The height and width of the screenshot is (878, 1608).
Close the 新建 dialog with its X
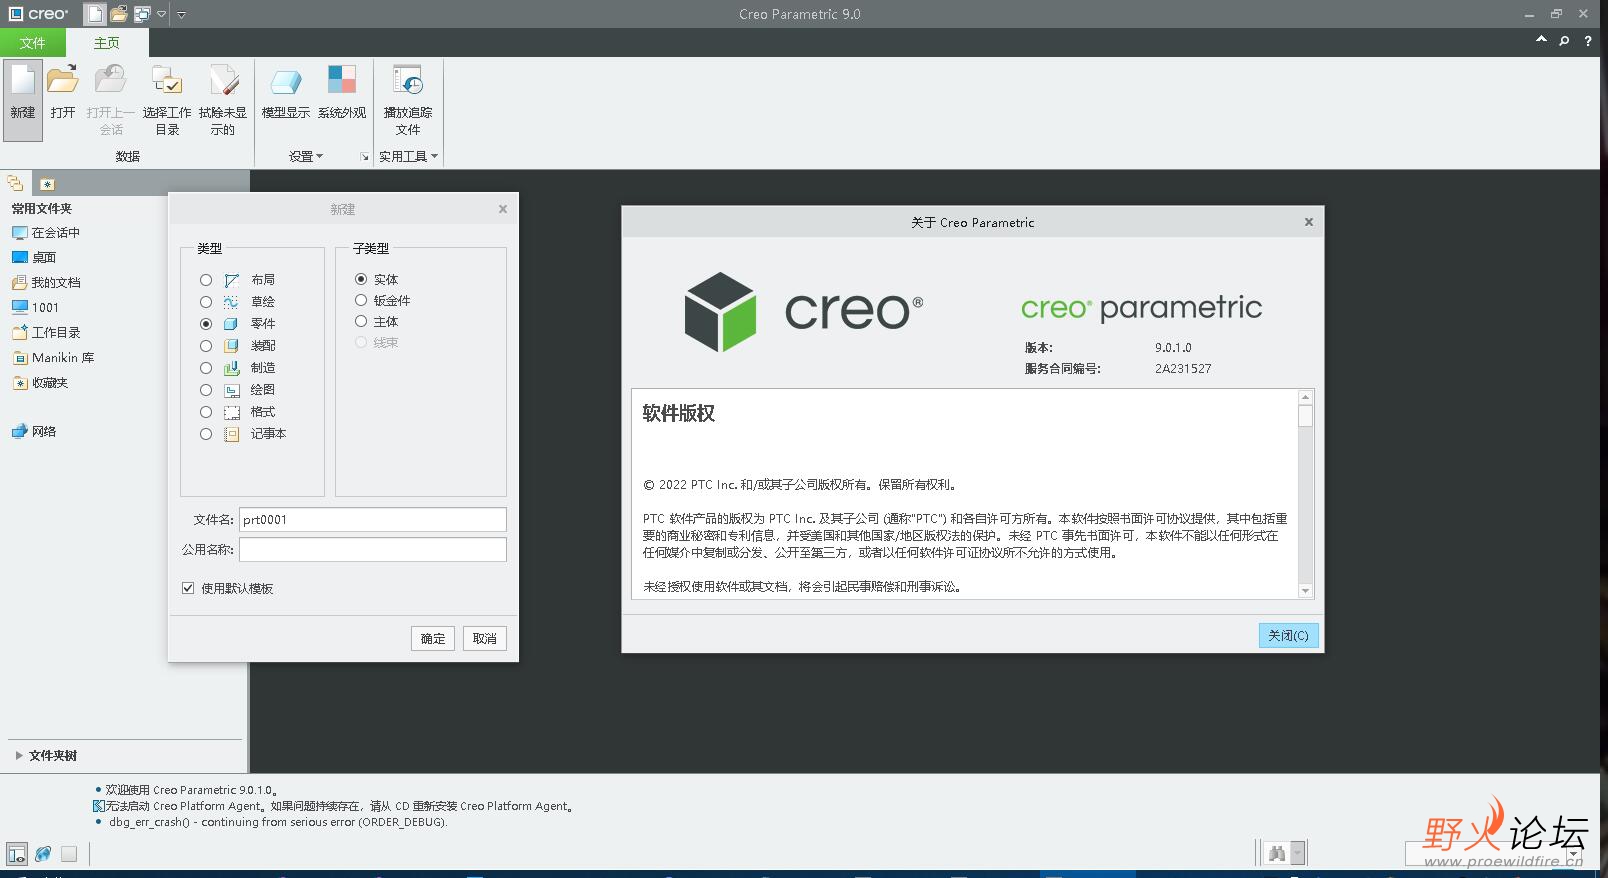[503, 209]
